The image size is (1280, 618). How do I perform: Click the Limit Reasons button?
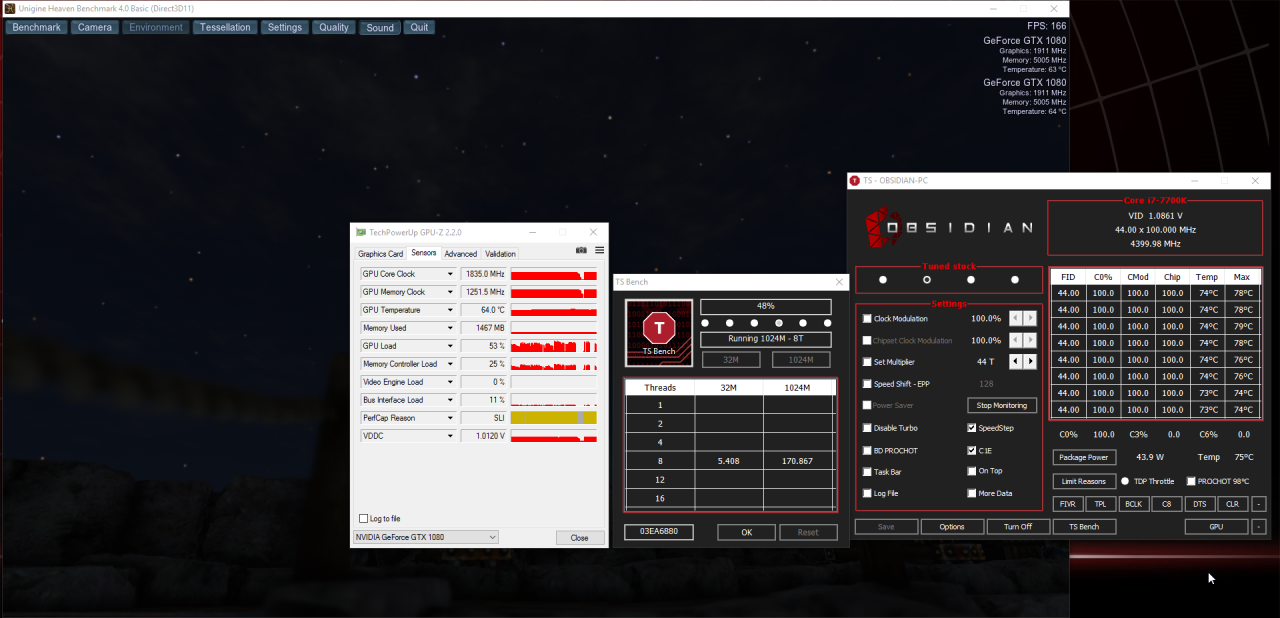click(1084, 481)
